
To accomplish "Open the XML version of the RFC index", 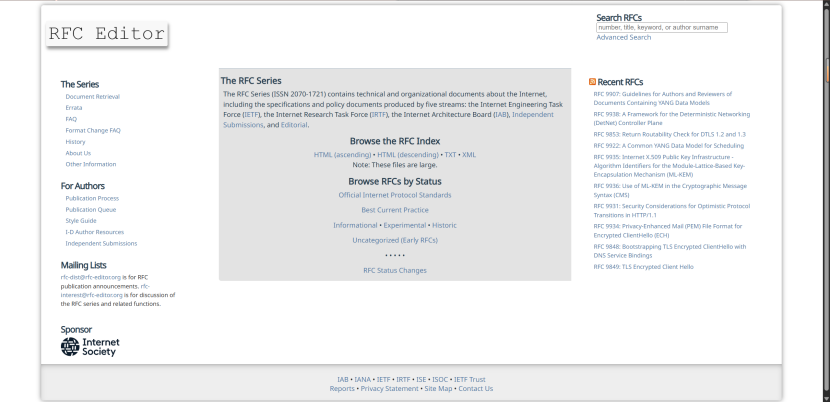I will tap(469, 155).
